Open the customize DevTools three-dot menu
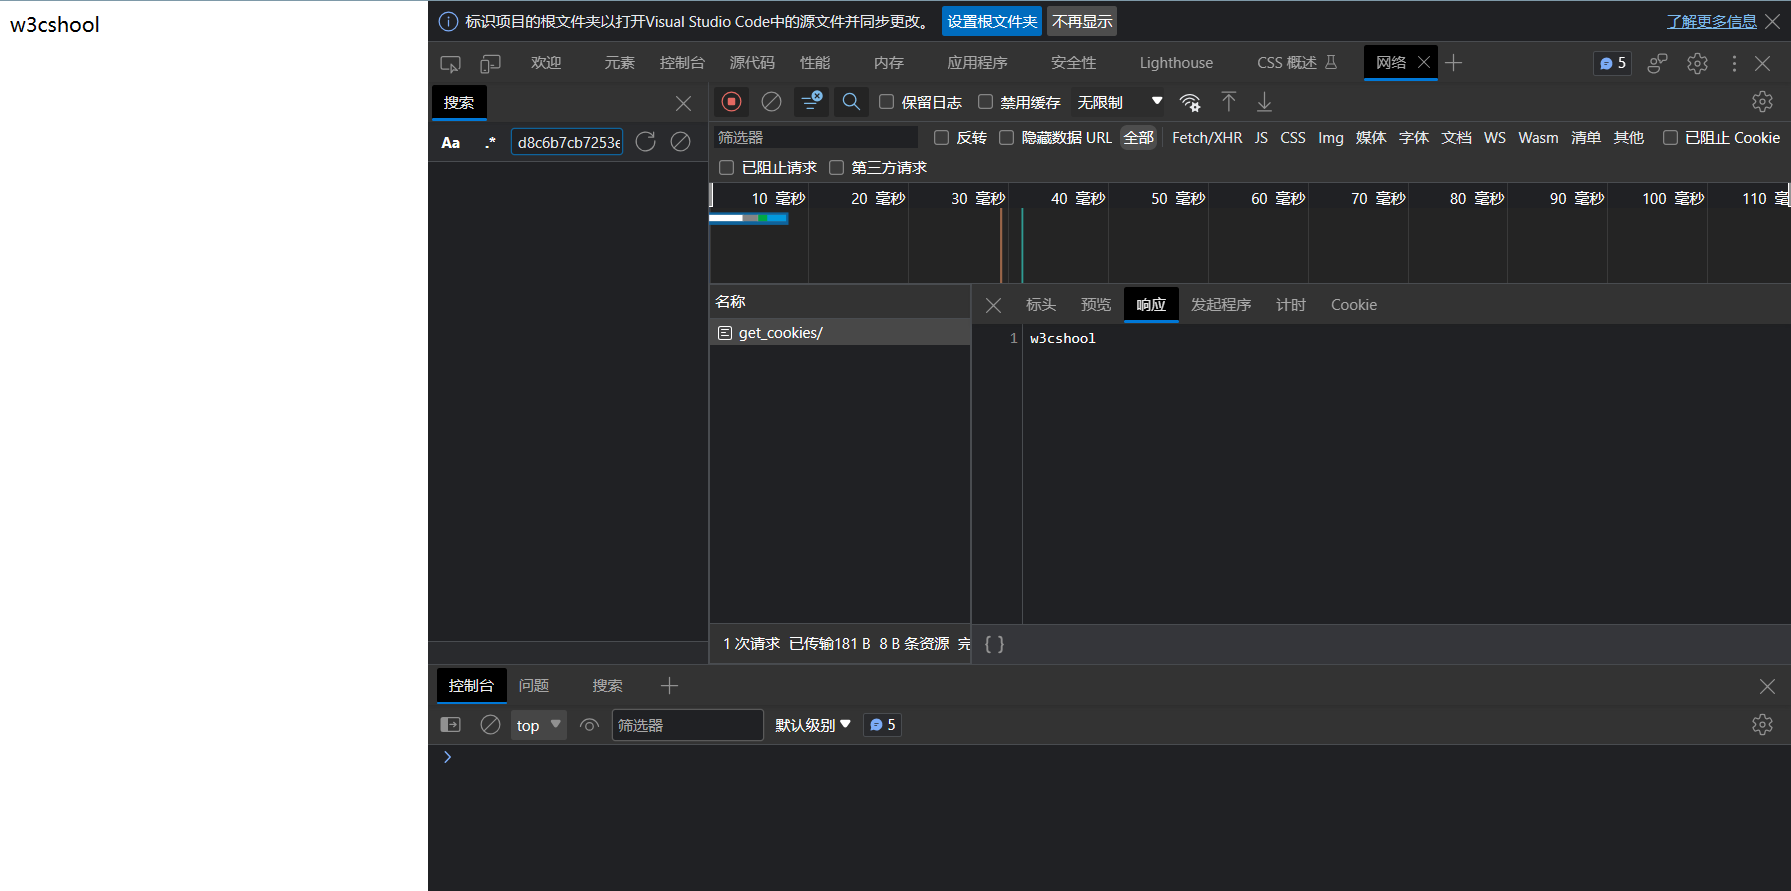 (x=1734, y=63)
